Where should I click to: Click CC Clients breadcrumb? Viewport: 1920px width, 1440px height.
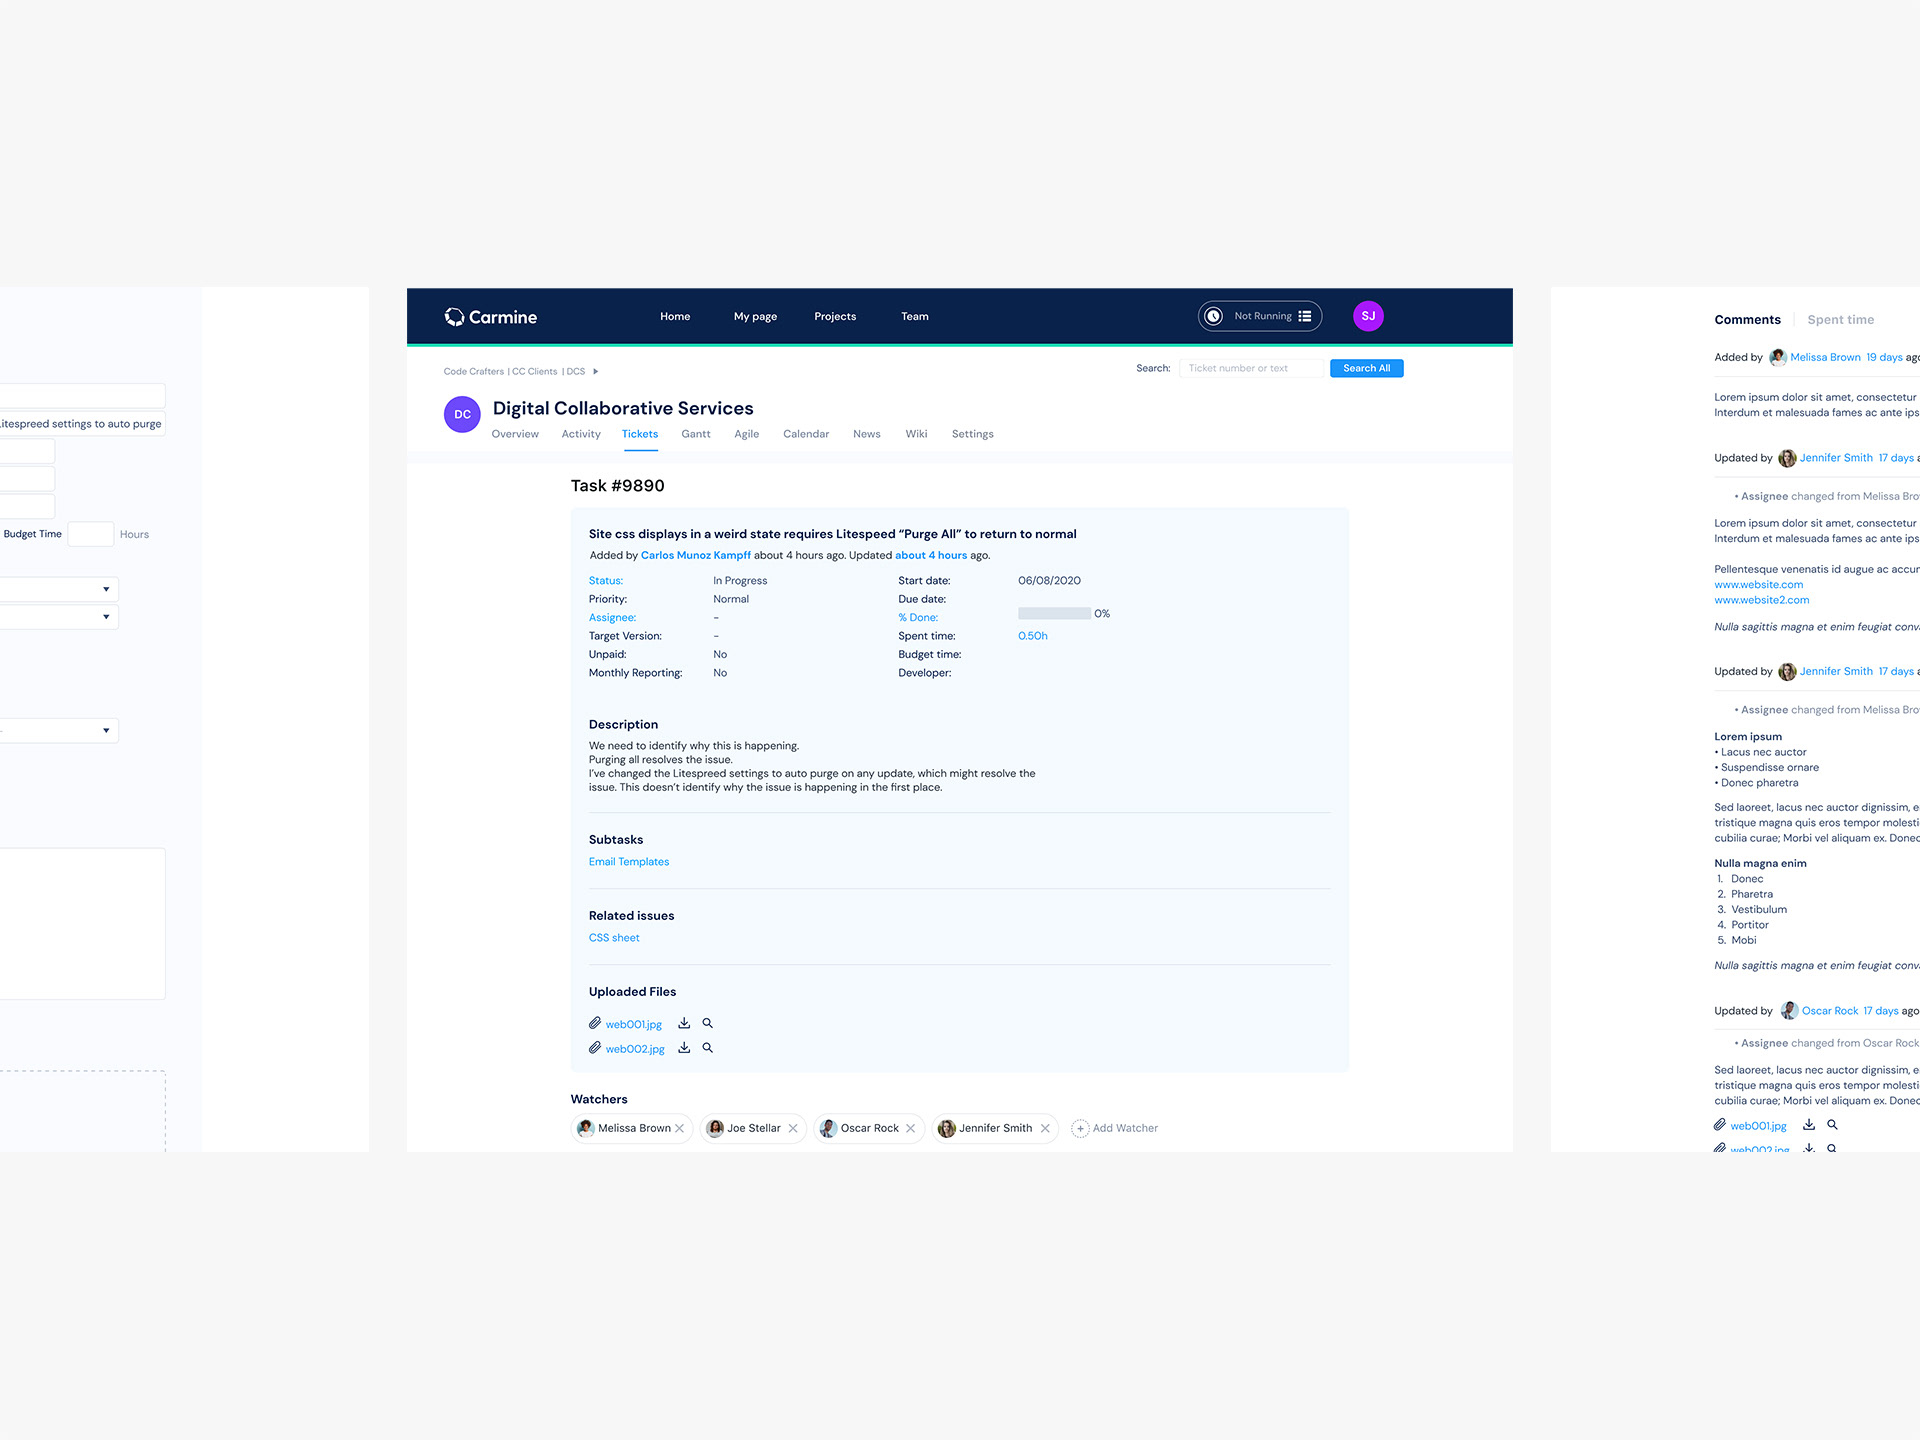pos(535,371)
